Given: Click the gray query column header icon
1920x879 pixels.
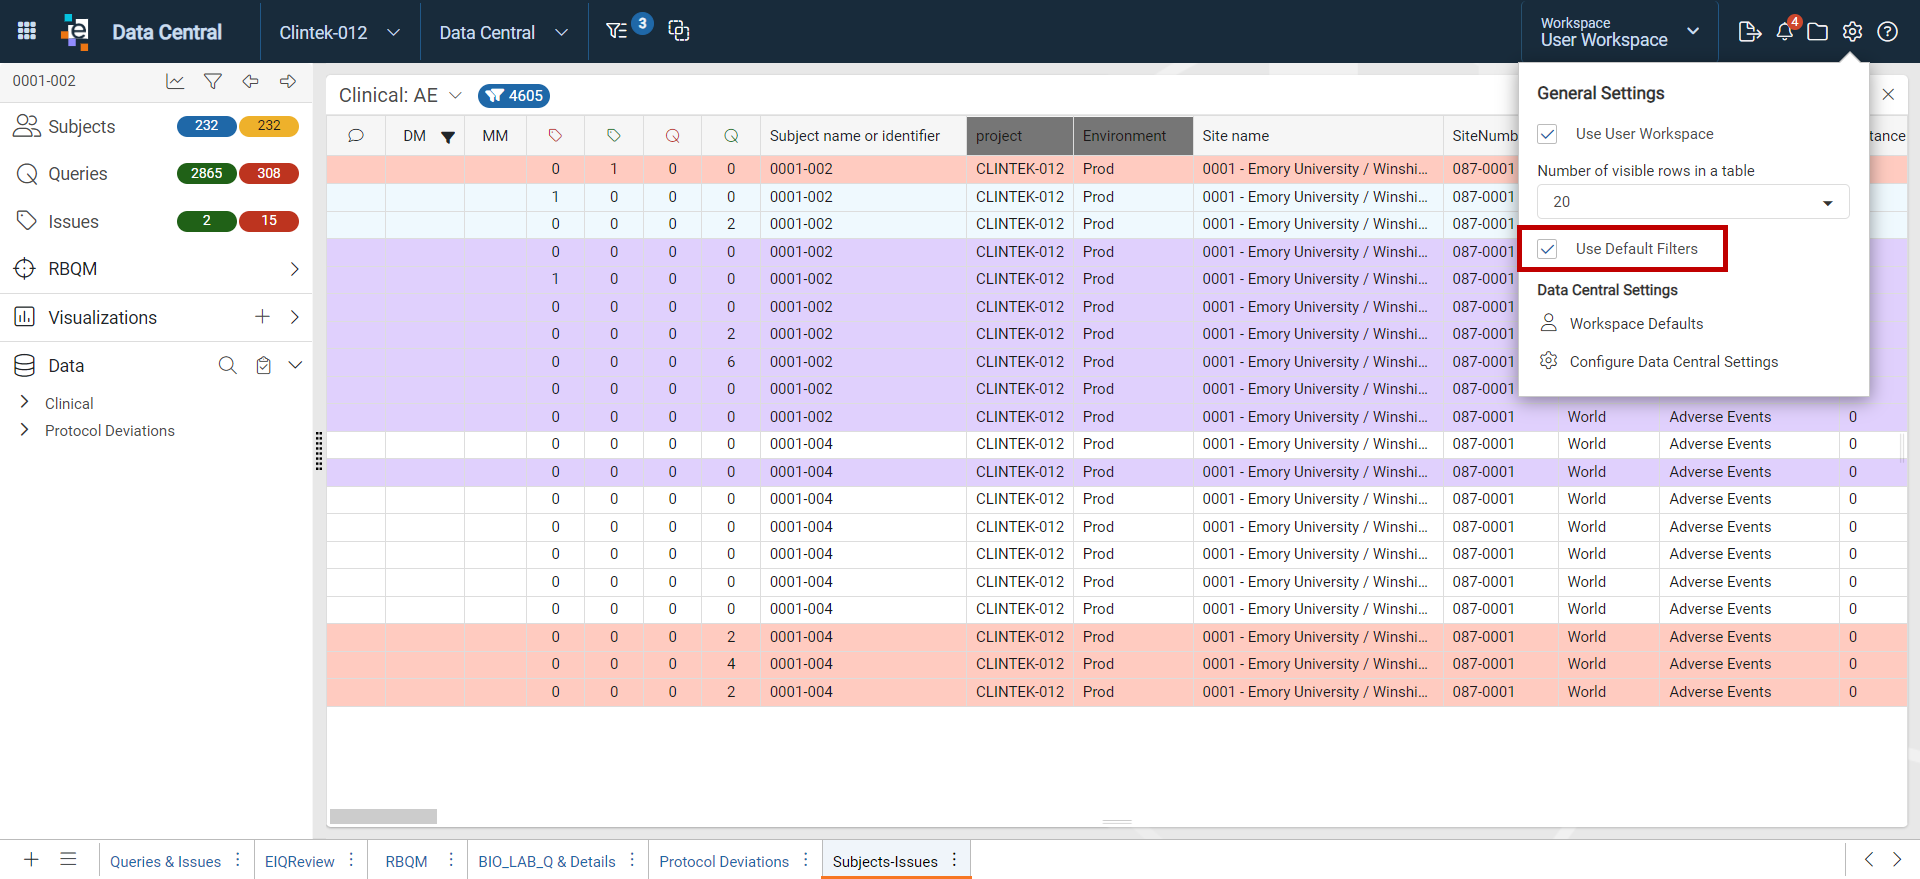Looking at the screenshot, I should pyautogui.click(x=731, y=136).
